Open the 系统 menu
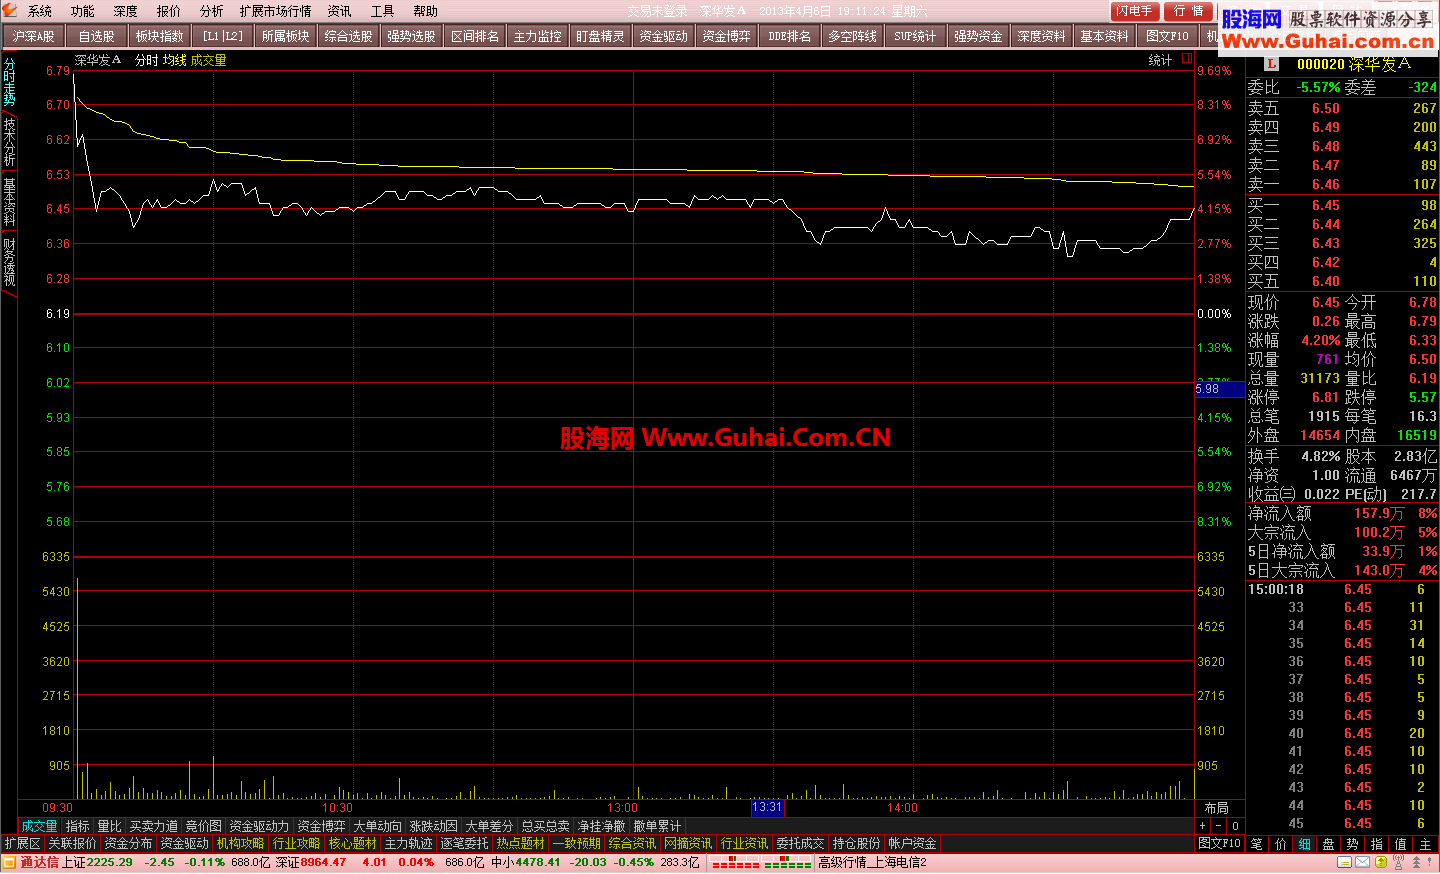 [40, 11]
